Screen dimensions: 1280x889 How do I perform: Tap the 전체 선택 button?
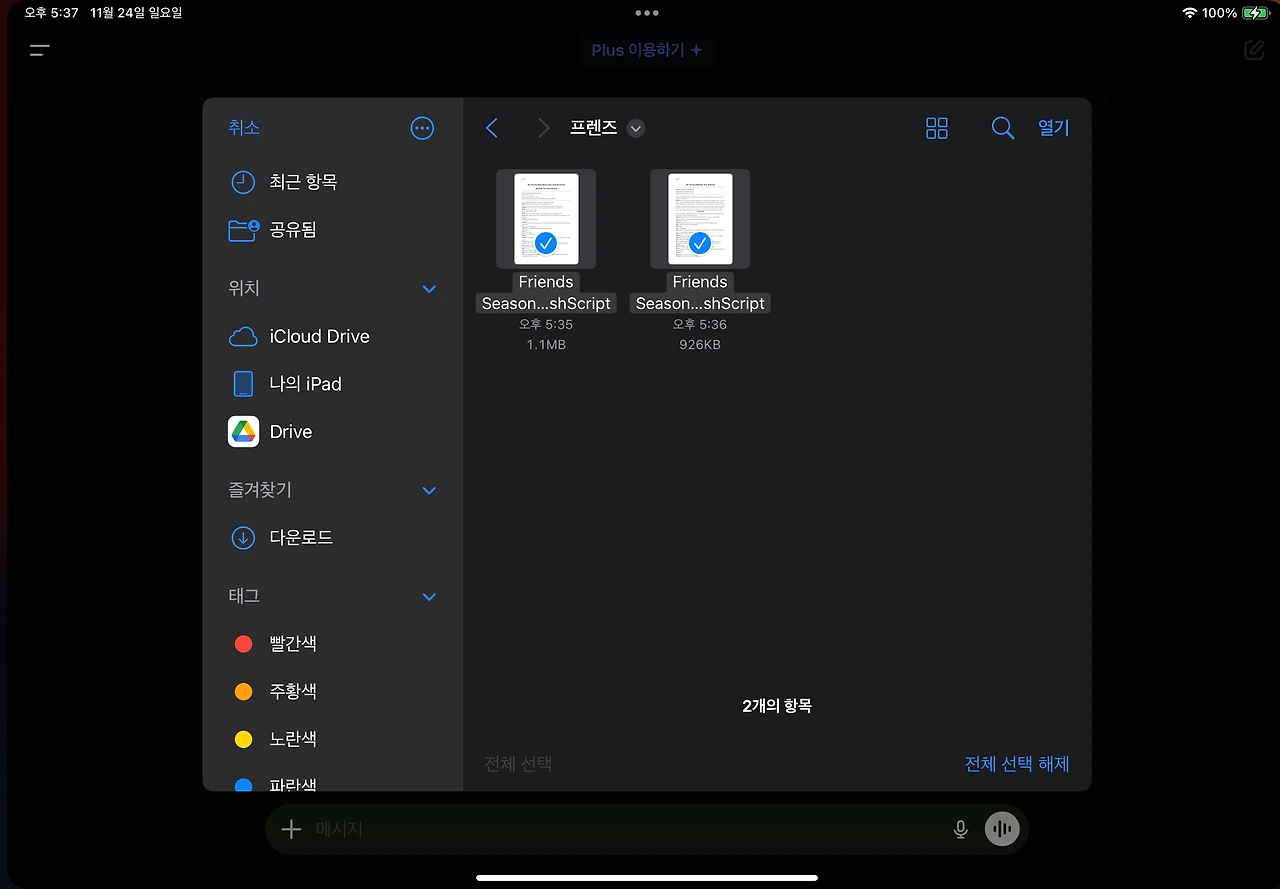pos(518,764)
